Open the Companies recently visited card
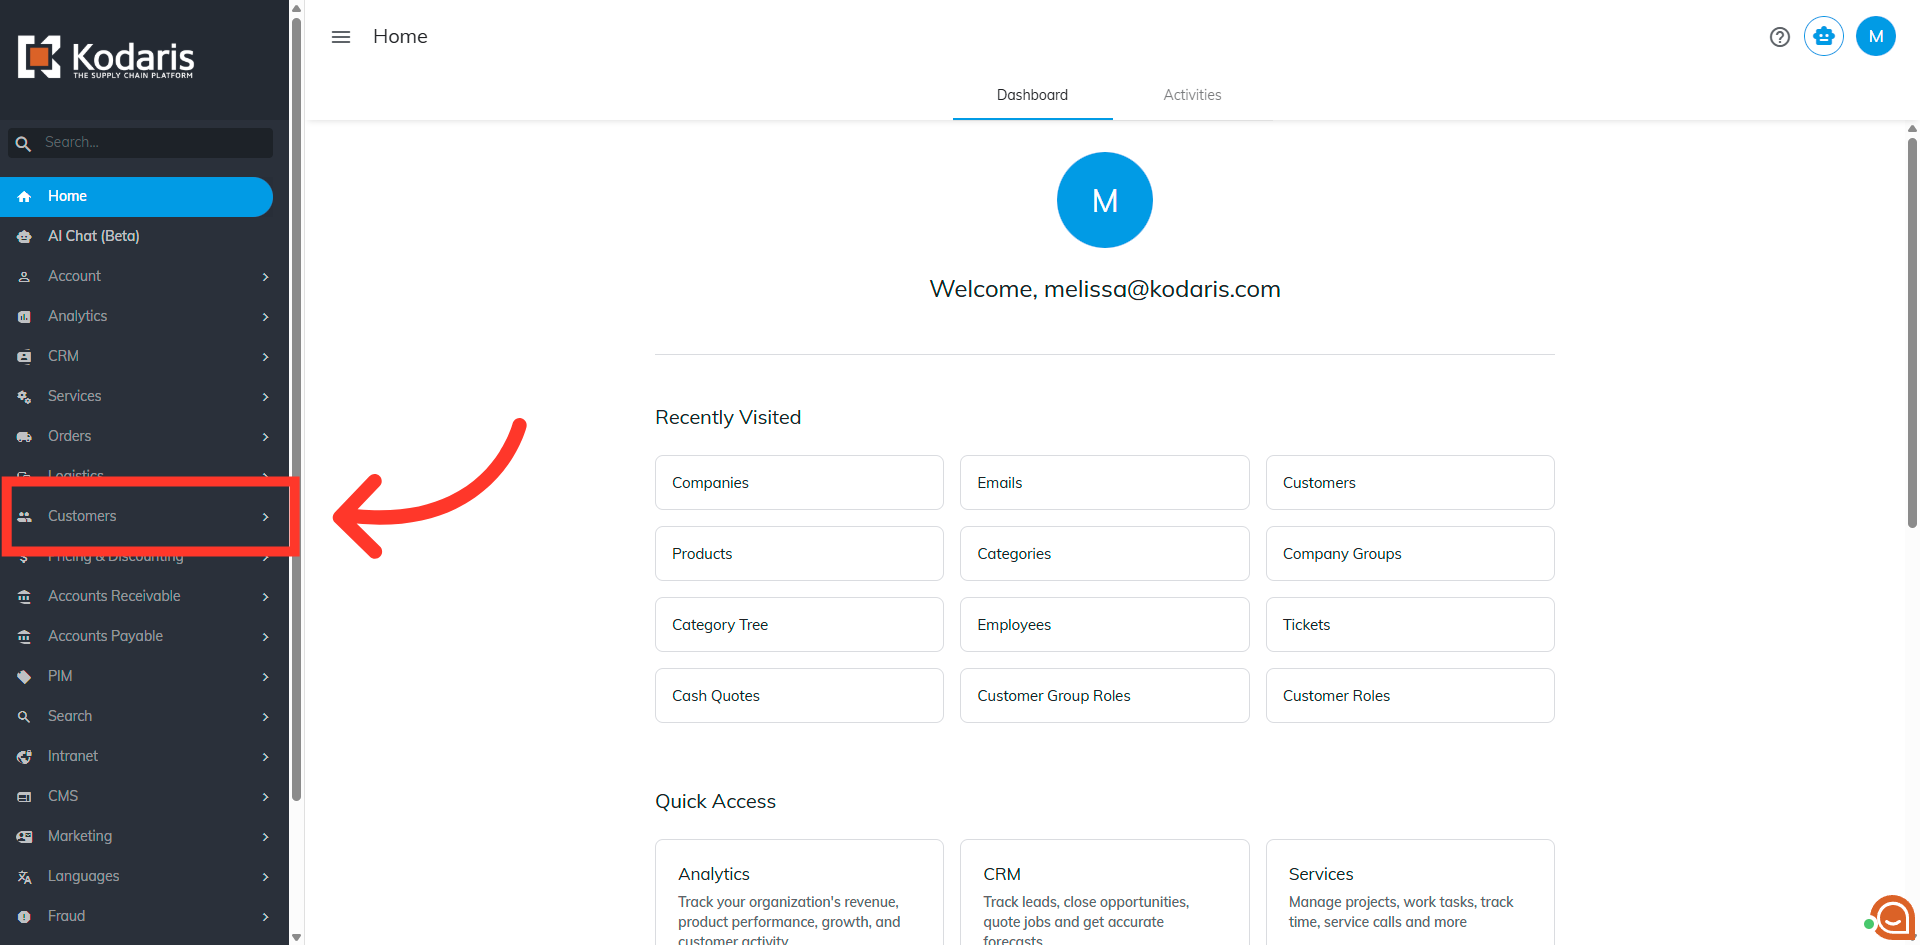 [x=799, y=483]
